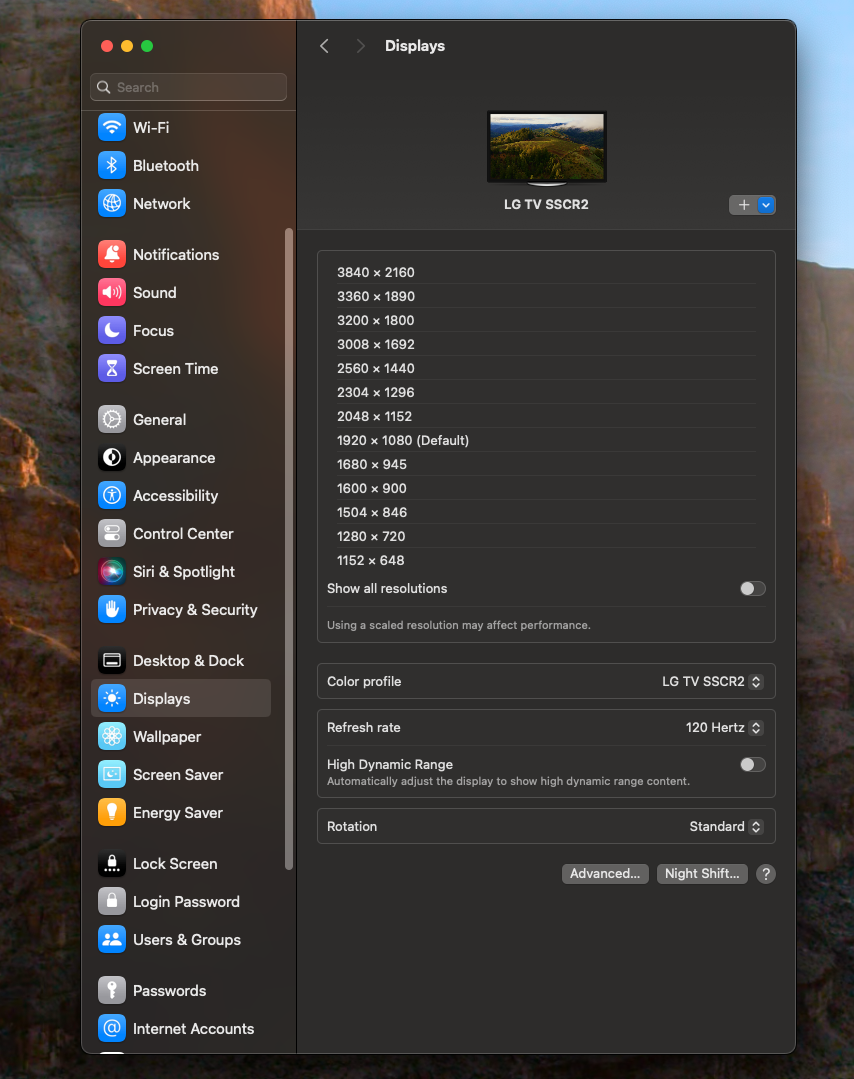Select the Lock Screen icon
This screenshot has width=854, height=1079.
[x=111, y=864]
